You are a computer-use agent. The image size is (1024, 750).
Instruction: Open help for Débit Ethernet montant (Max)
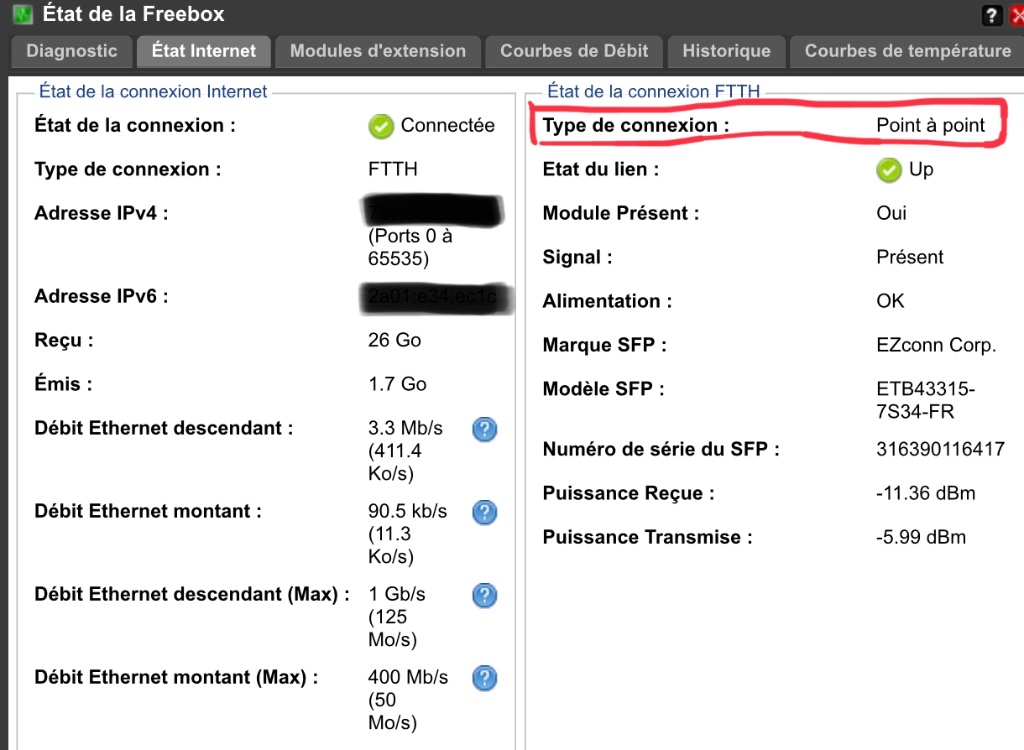tap(484, 679)
